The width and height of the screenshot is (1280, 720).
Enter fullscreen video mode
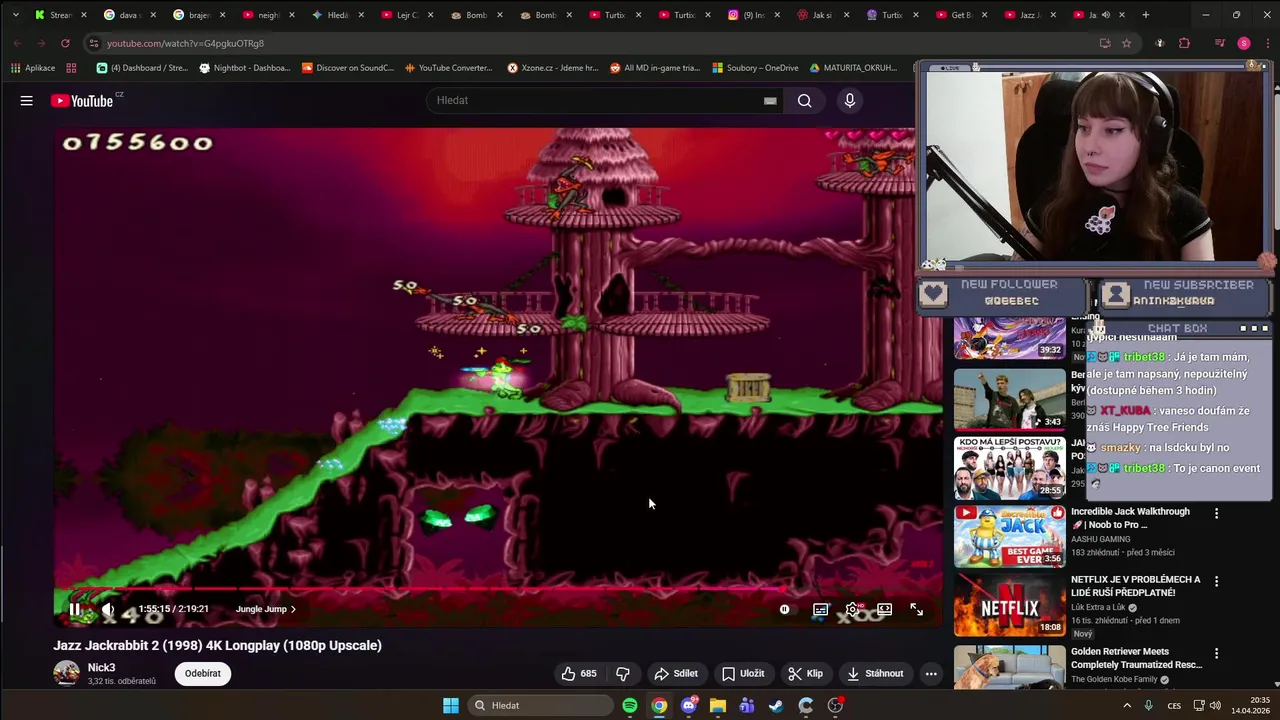click(916, 609)
